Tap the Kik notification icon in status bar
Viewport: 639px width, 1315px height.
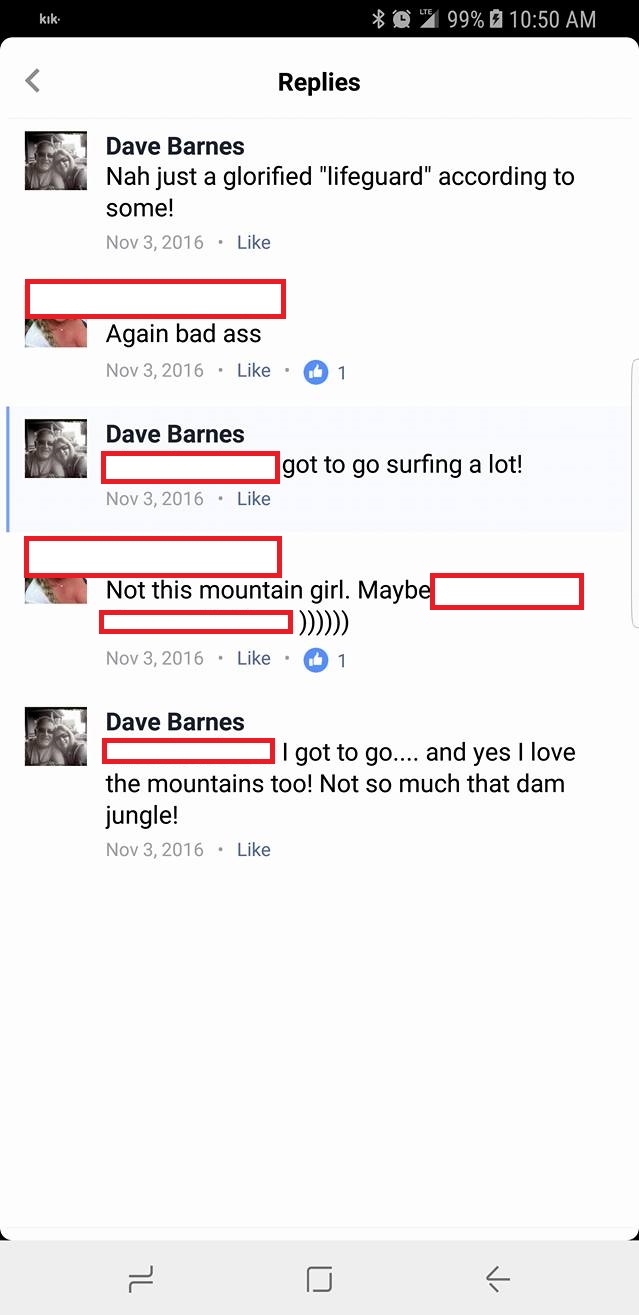click(x=50, y=19)
